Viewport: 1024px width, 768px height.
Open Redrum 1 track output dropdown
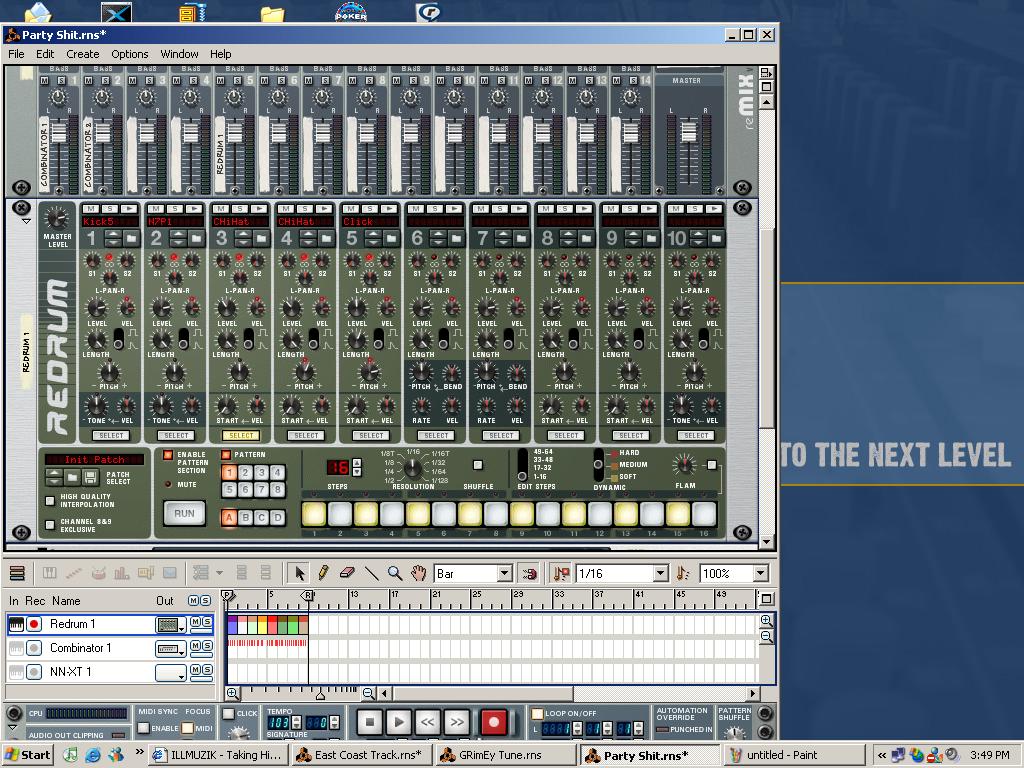(x=171, y=625)
